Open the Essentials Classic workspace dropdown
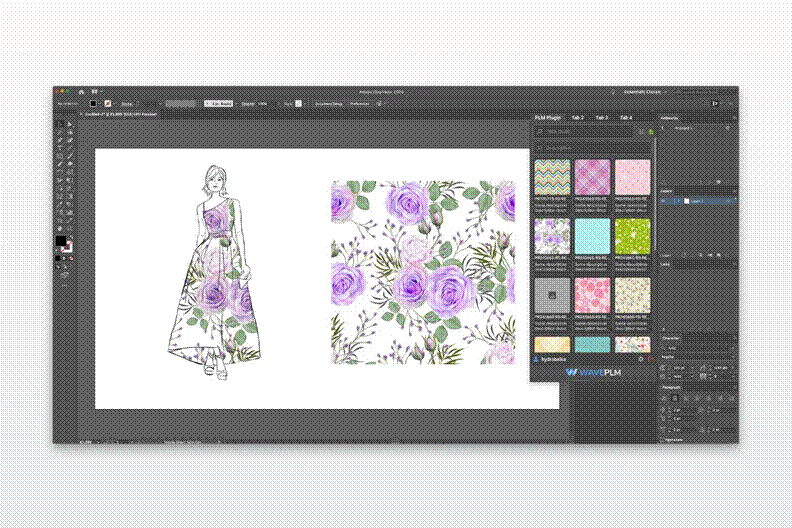The height and width of the screenshot is (528, 792). tap(645, 92)
